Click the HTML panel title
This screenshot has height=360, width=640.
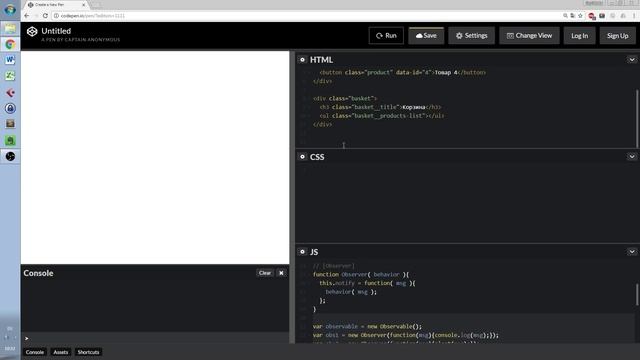321,60
